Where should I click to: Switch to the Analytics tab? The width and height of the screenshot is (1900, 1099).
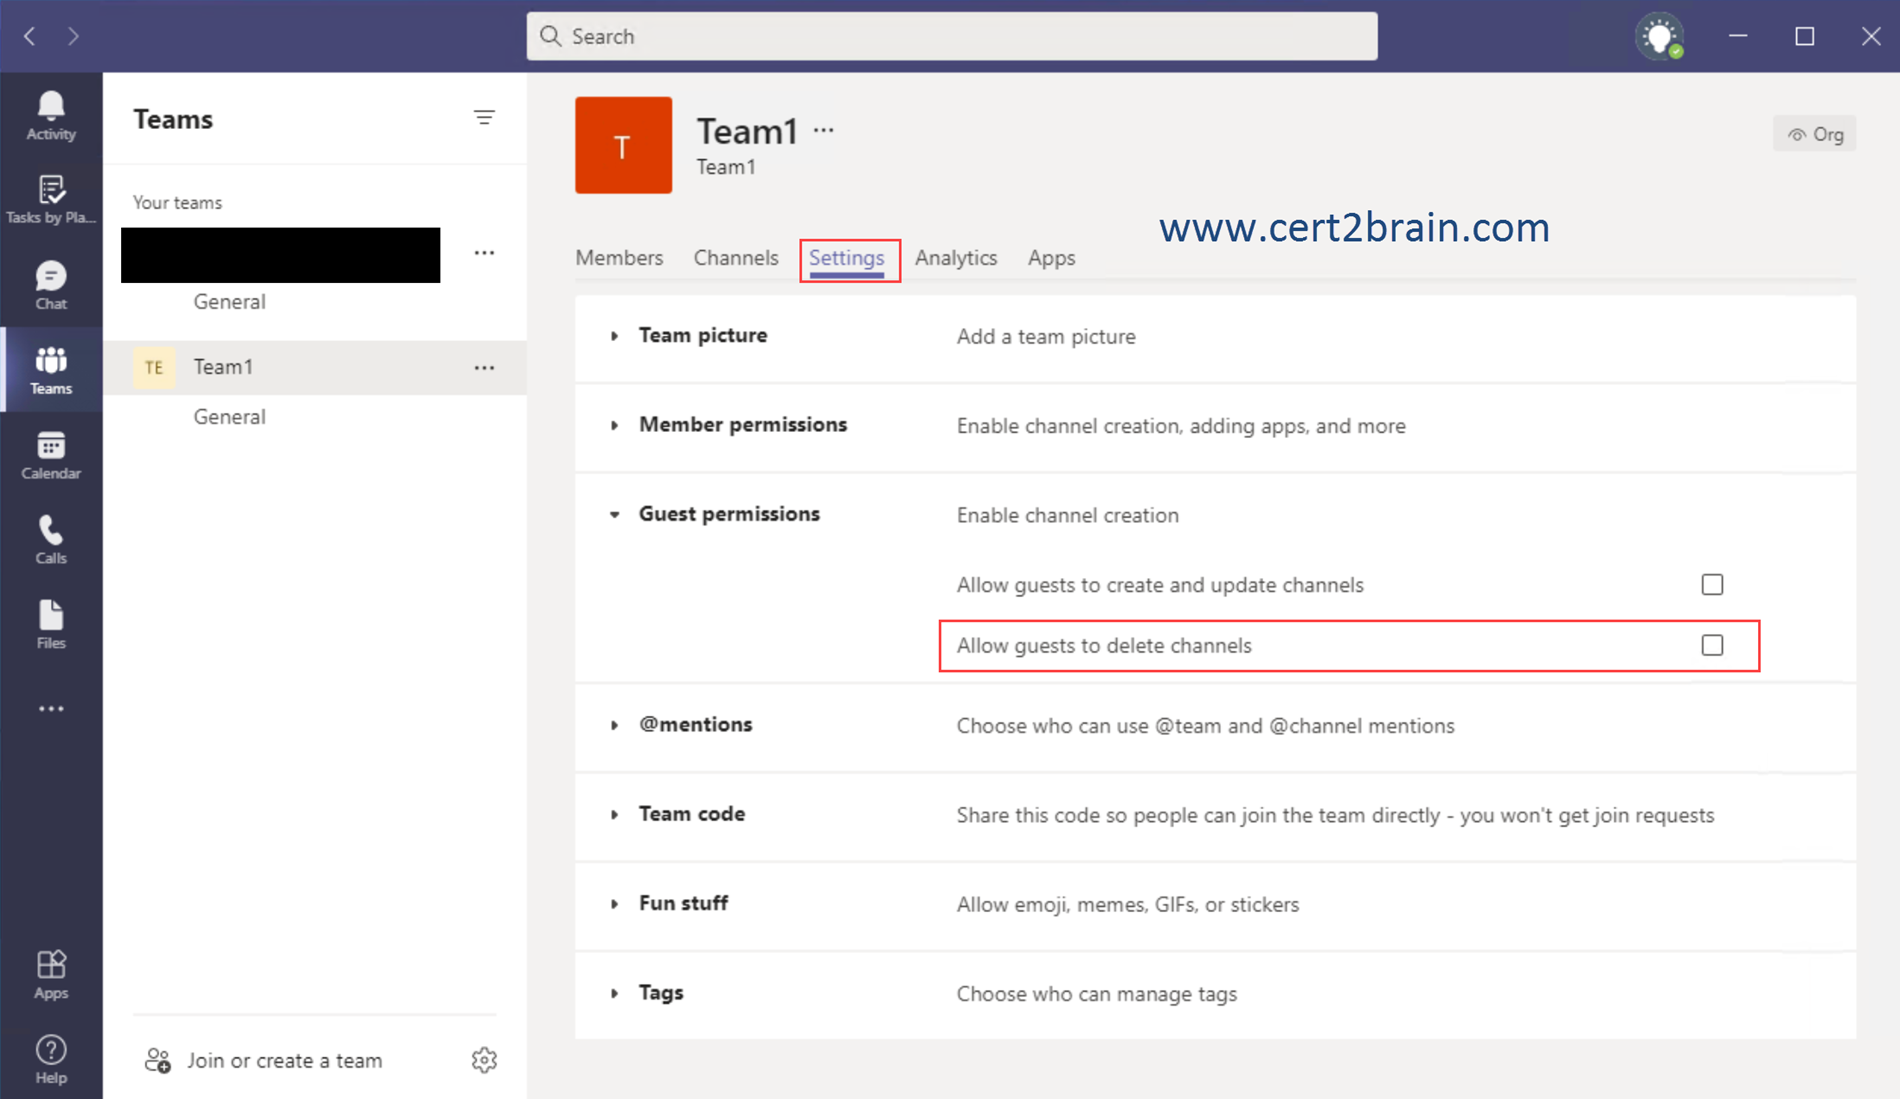(x=956, y=258)
